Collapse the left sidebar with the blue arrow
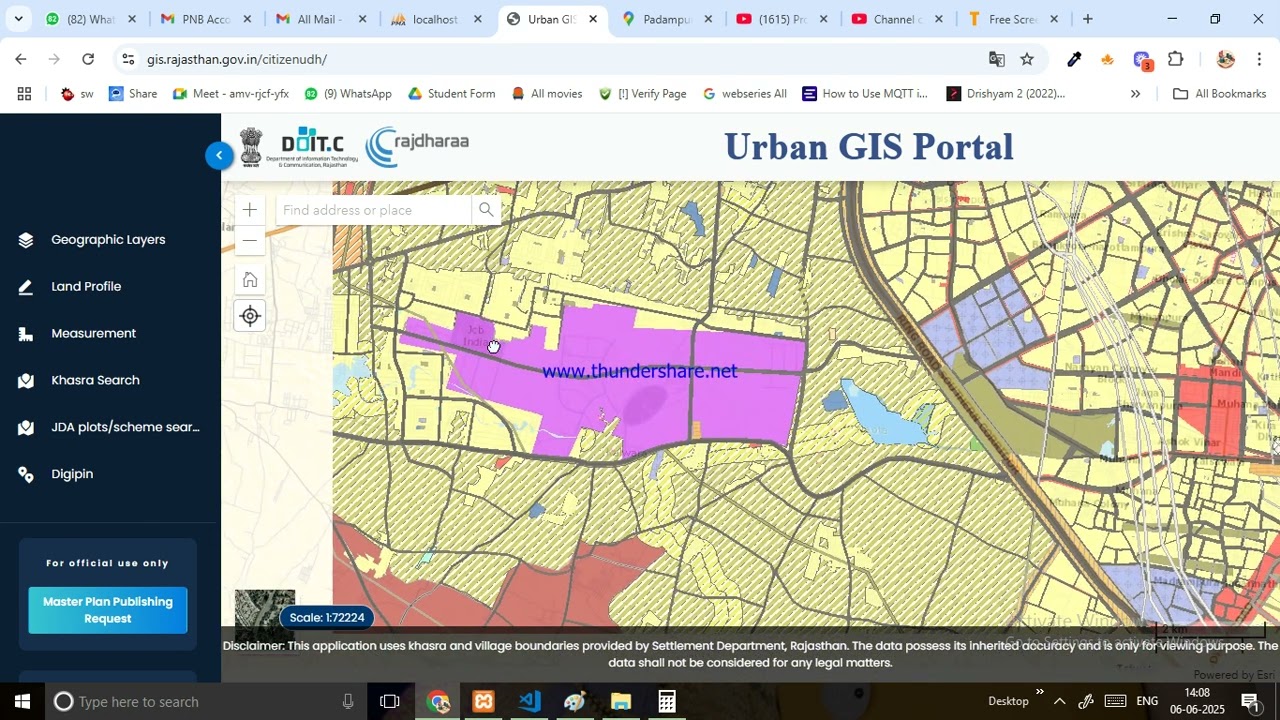 pos(219,155)
